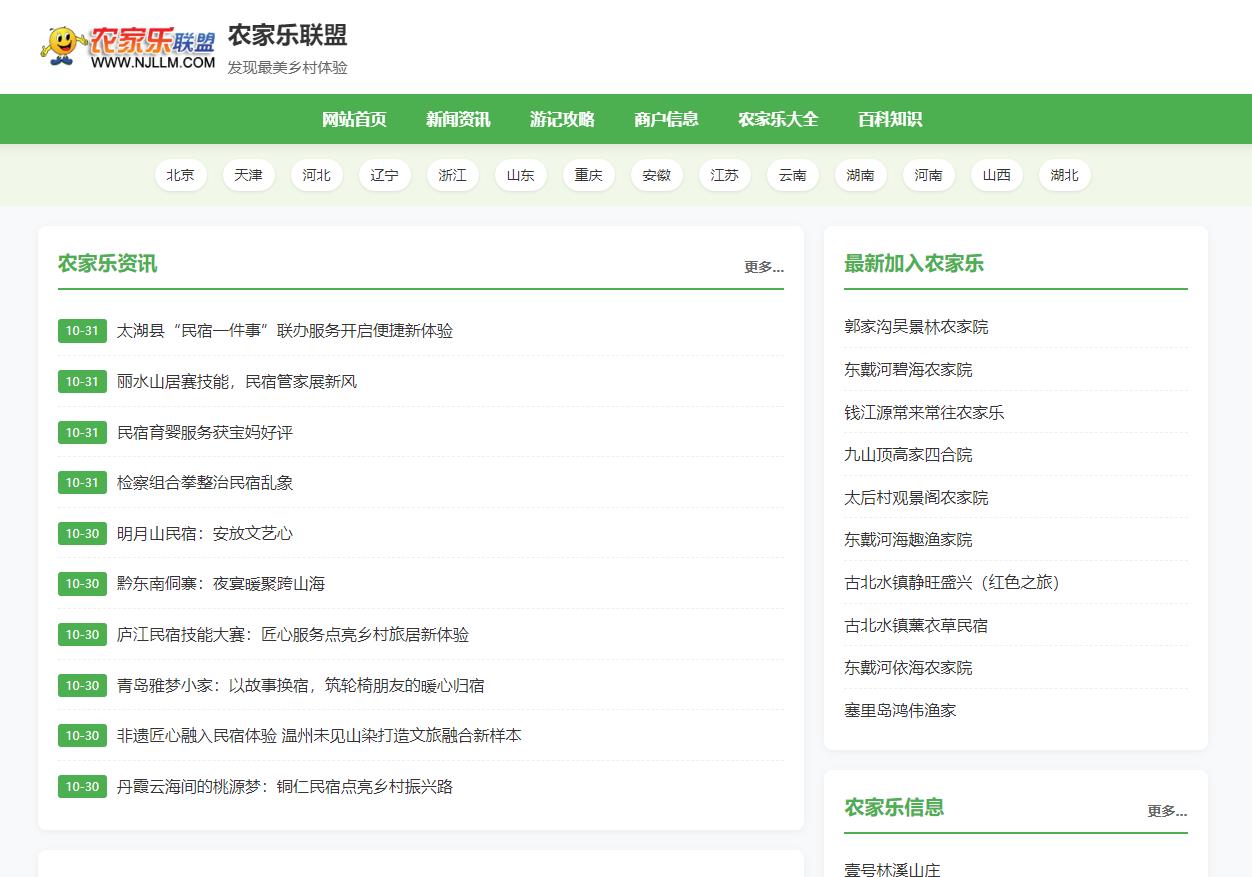Select the 北京 region filter
The width and height of the screenshot is (1252, 877).
(180, 174)
